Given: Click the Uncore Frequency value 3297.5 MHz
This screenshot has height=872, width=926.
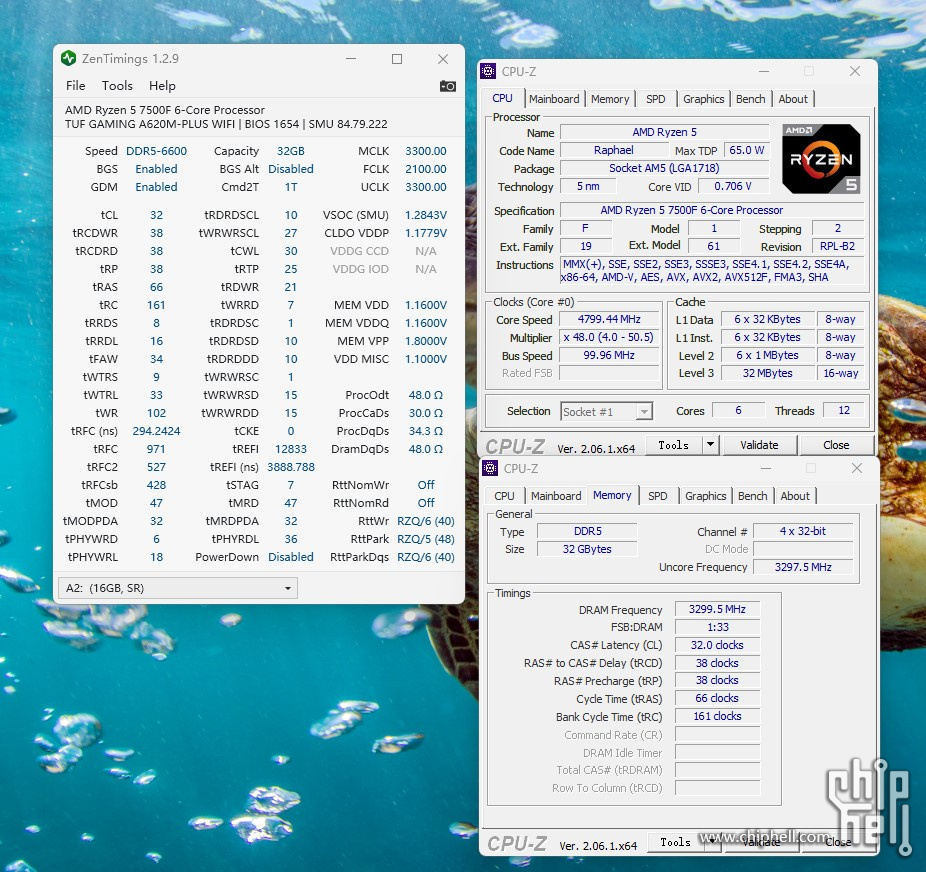Looking at the screenshot, I should click(803, 567).
